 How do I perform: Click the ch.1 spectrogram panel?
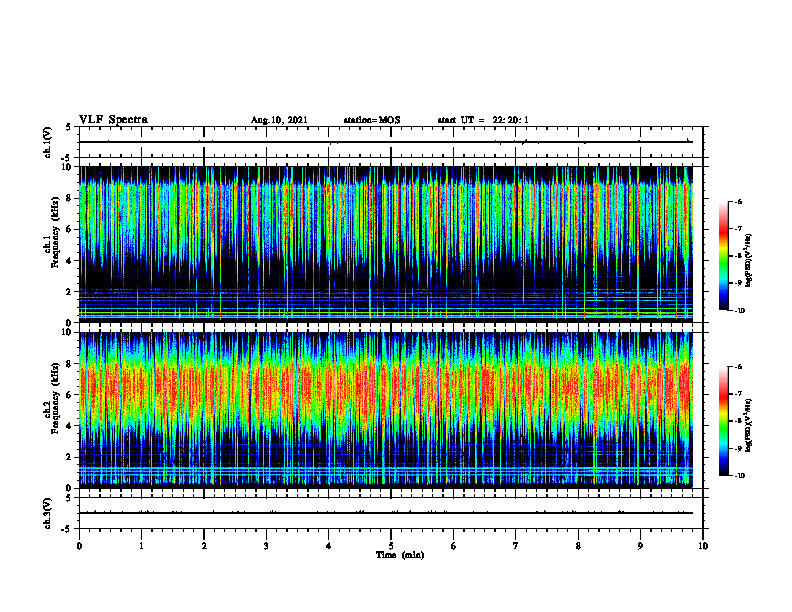coord(386,244)
